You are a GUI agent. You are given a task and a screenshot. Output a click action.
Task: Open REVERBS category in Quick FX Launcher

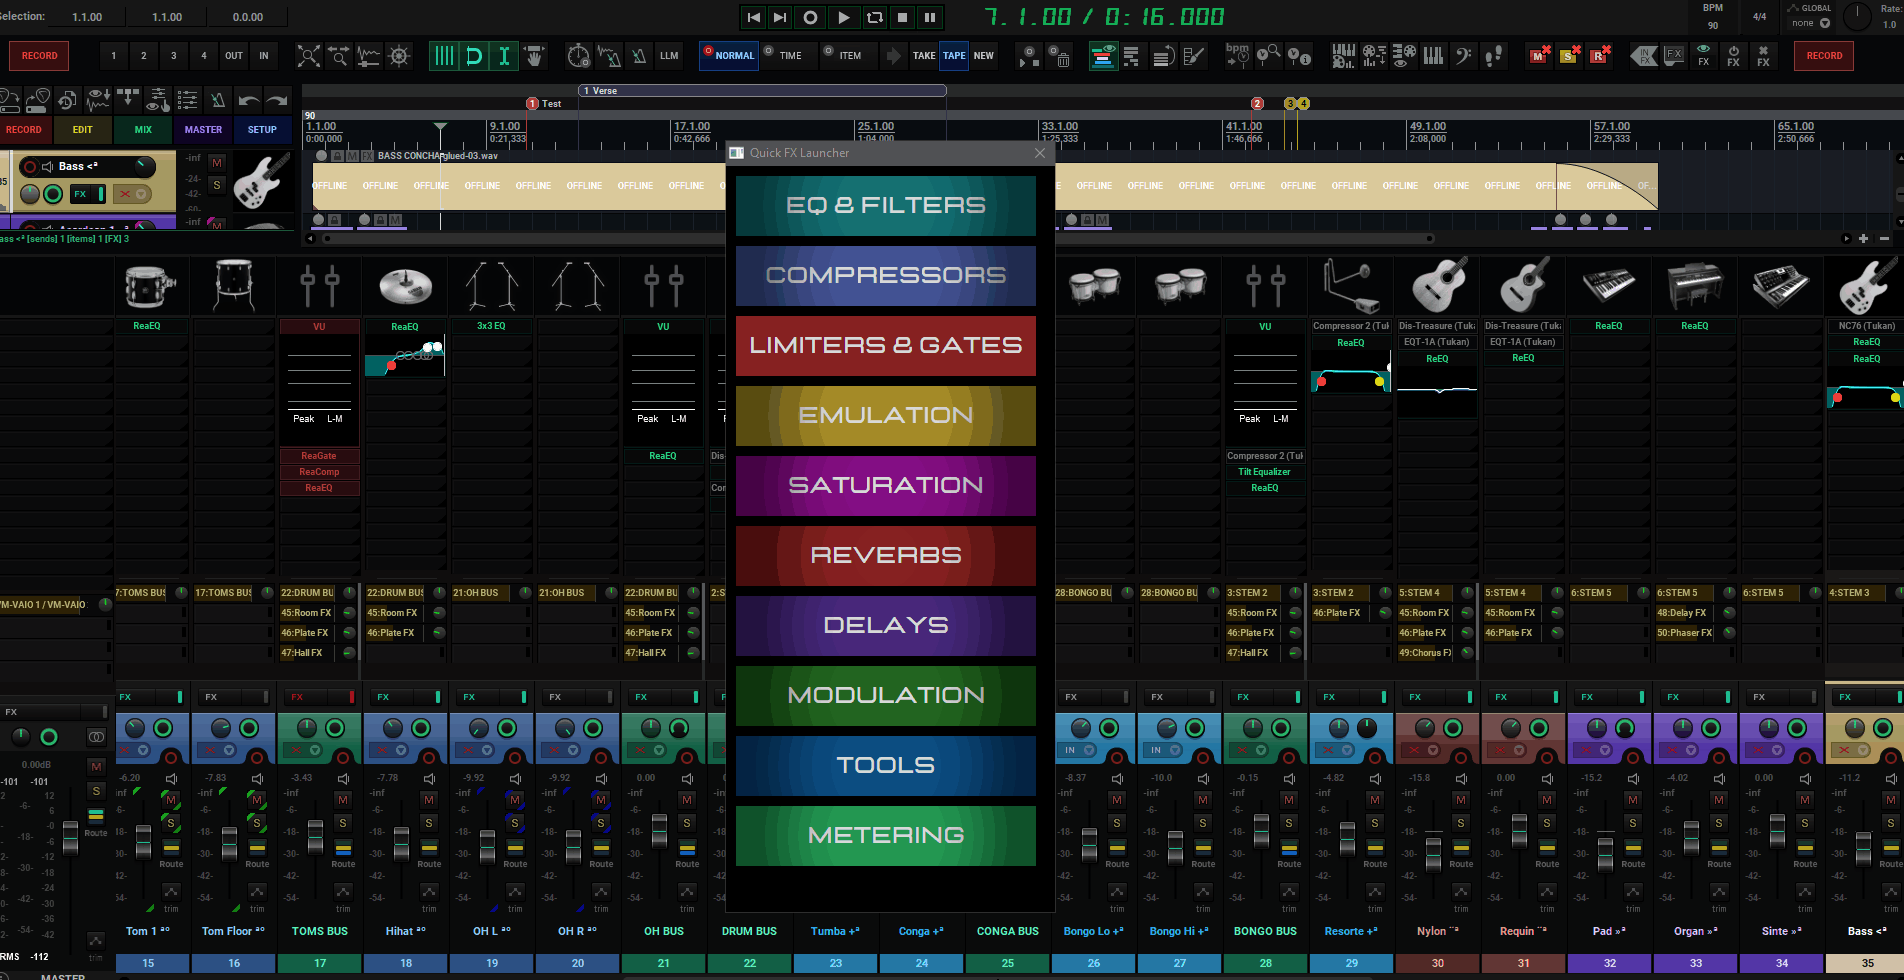[885, 556]
